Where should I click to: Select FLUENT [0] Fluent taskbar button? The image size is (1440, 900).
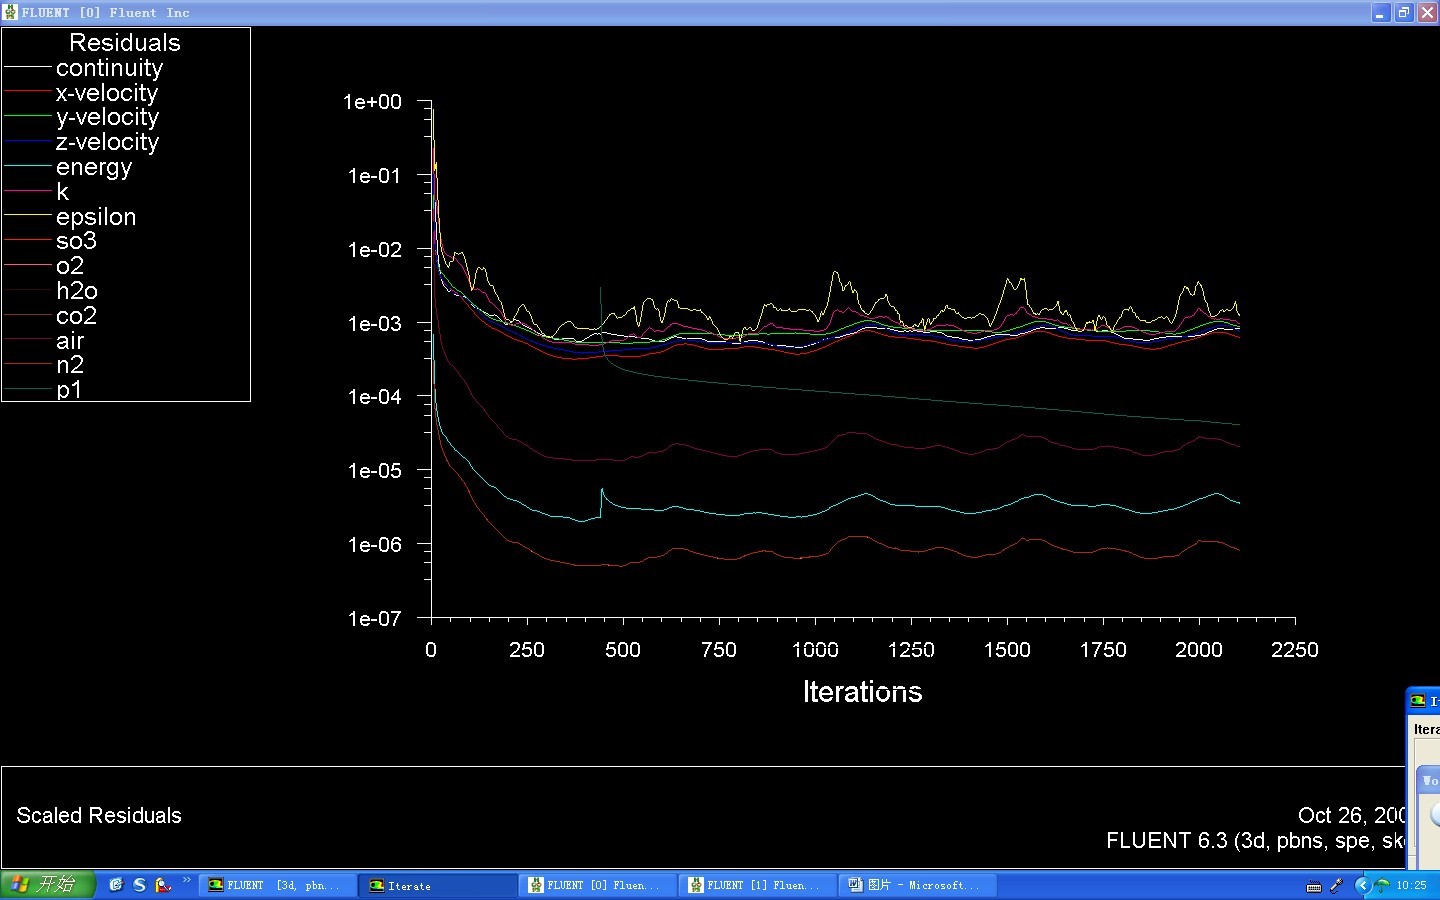pos(597,885)
